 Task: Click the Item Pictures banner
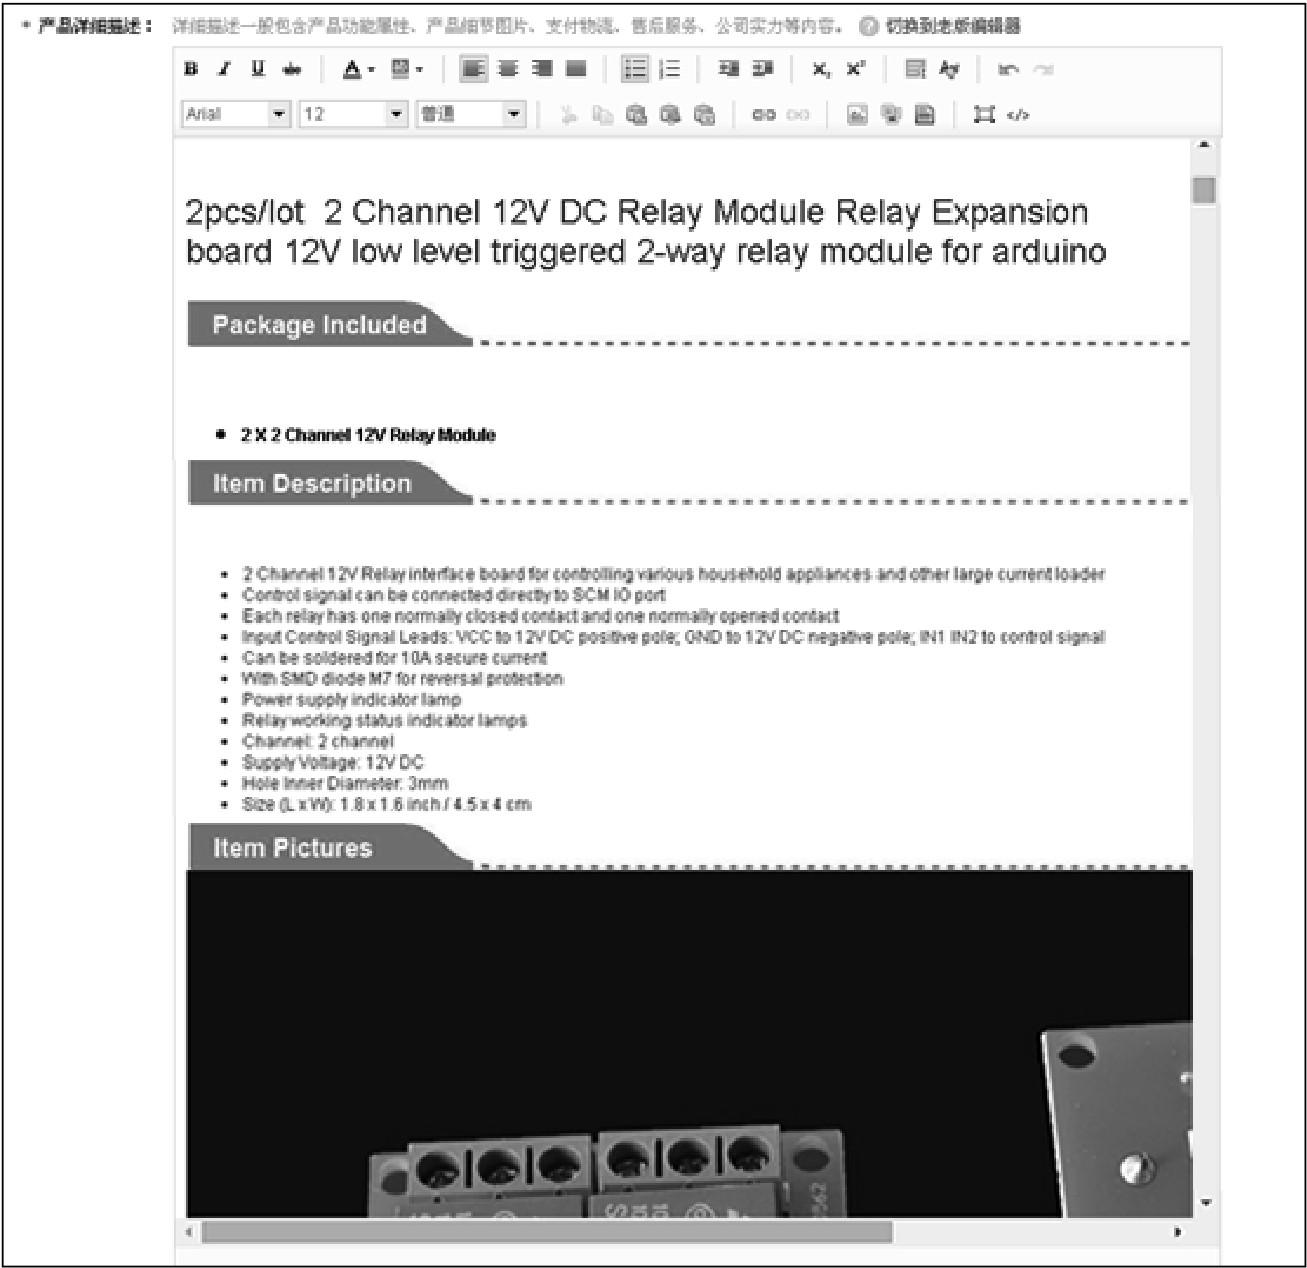pos(330,847)
